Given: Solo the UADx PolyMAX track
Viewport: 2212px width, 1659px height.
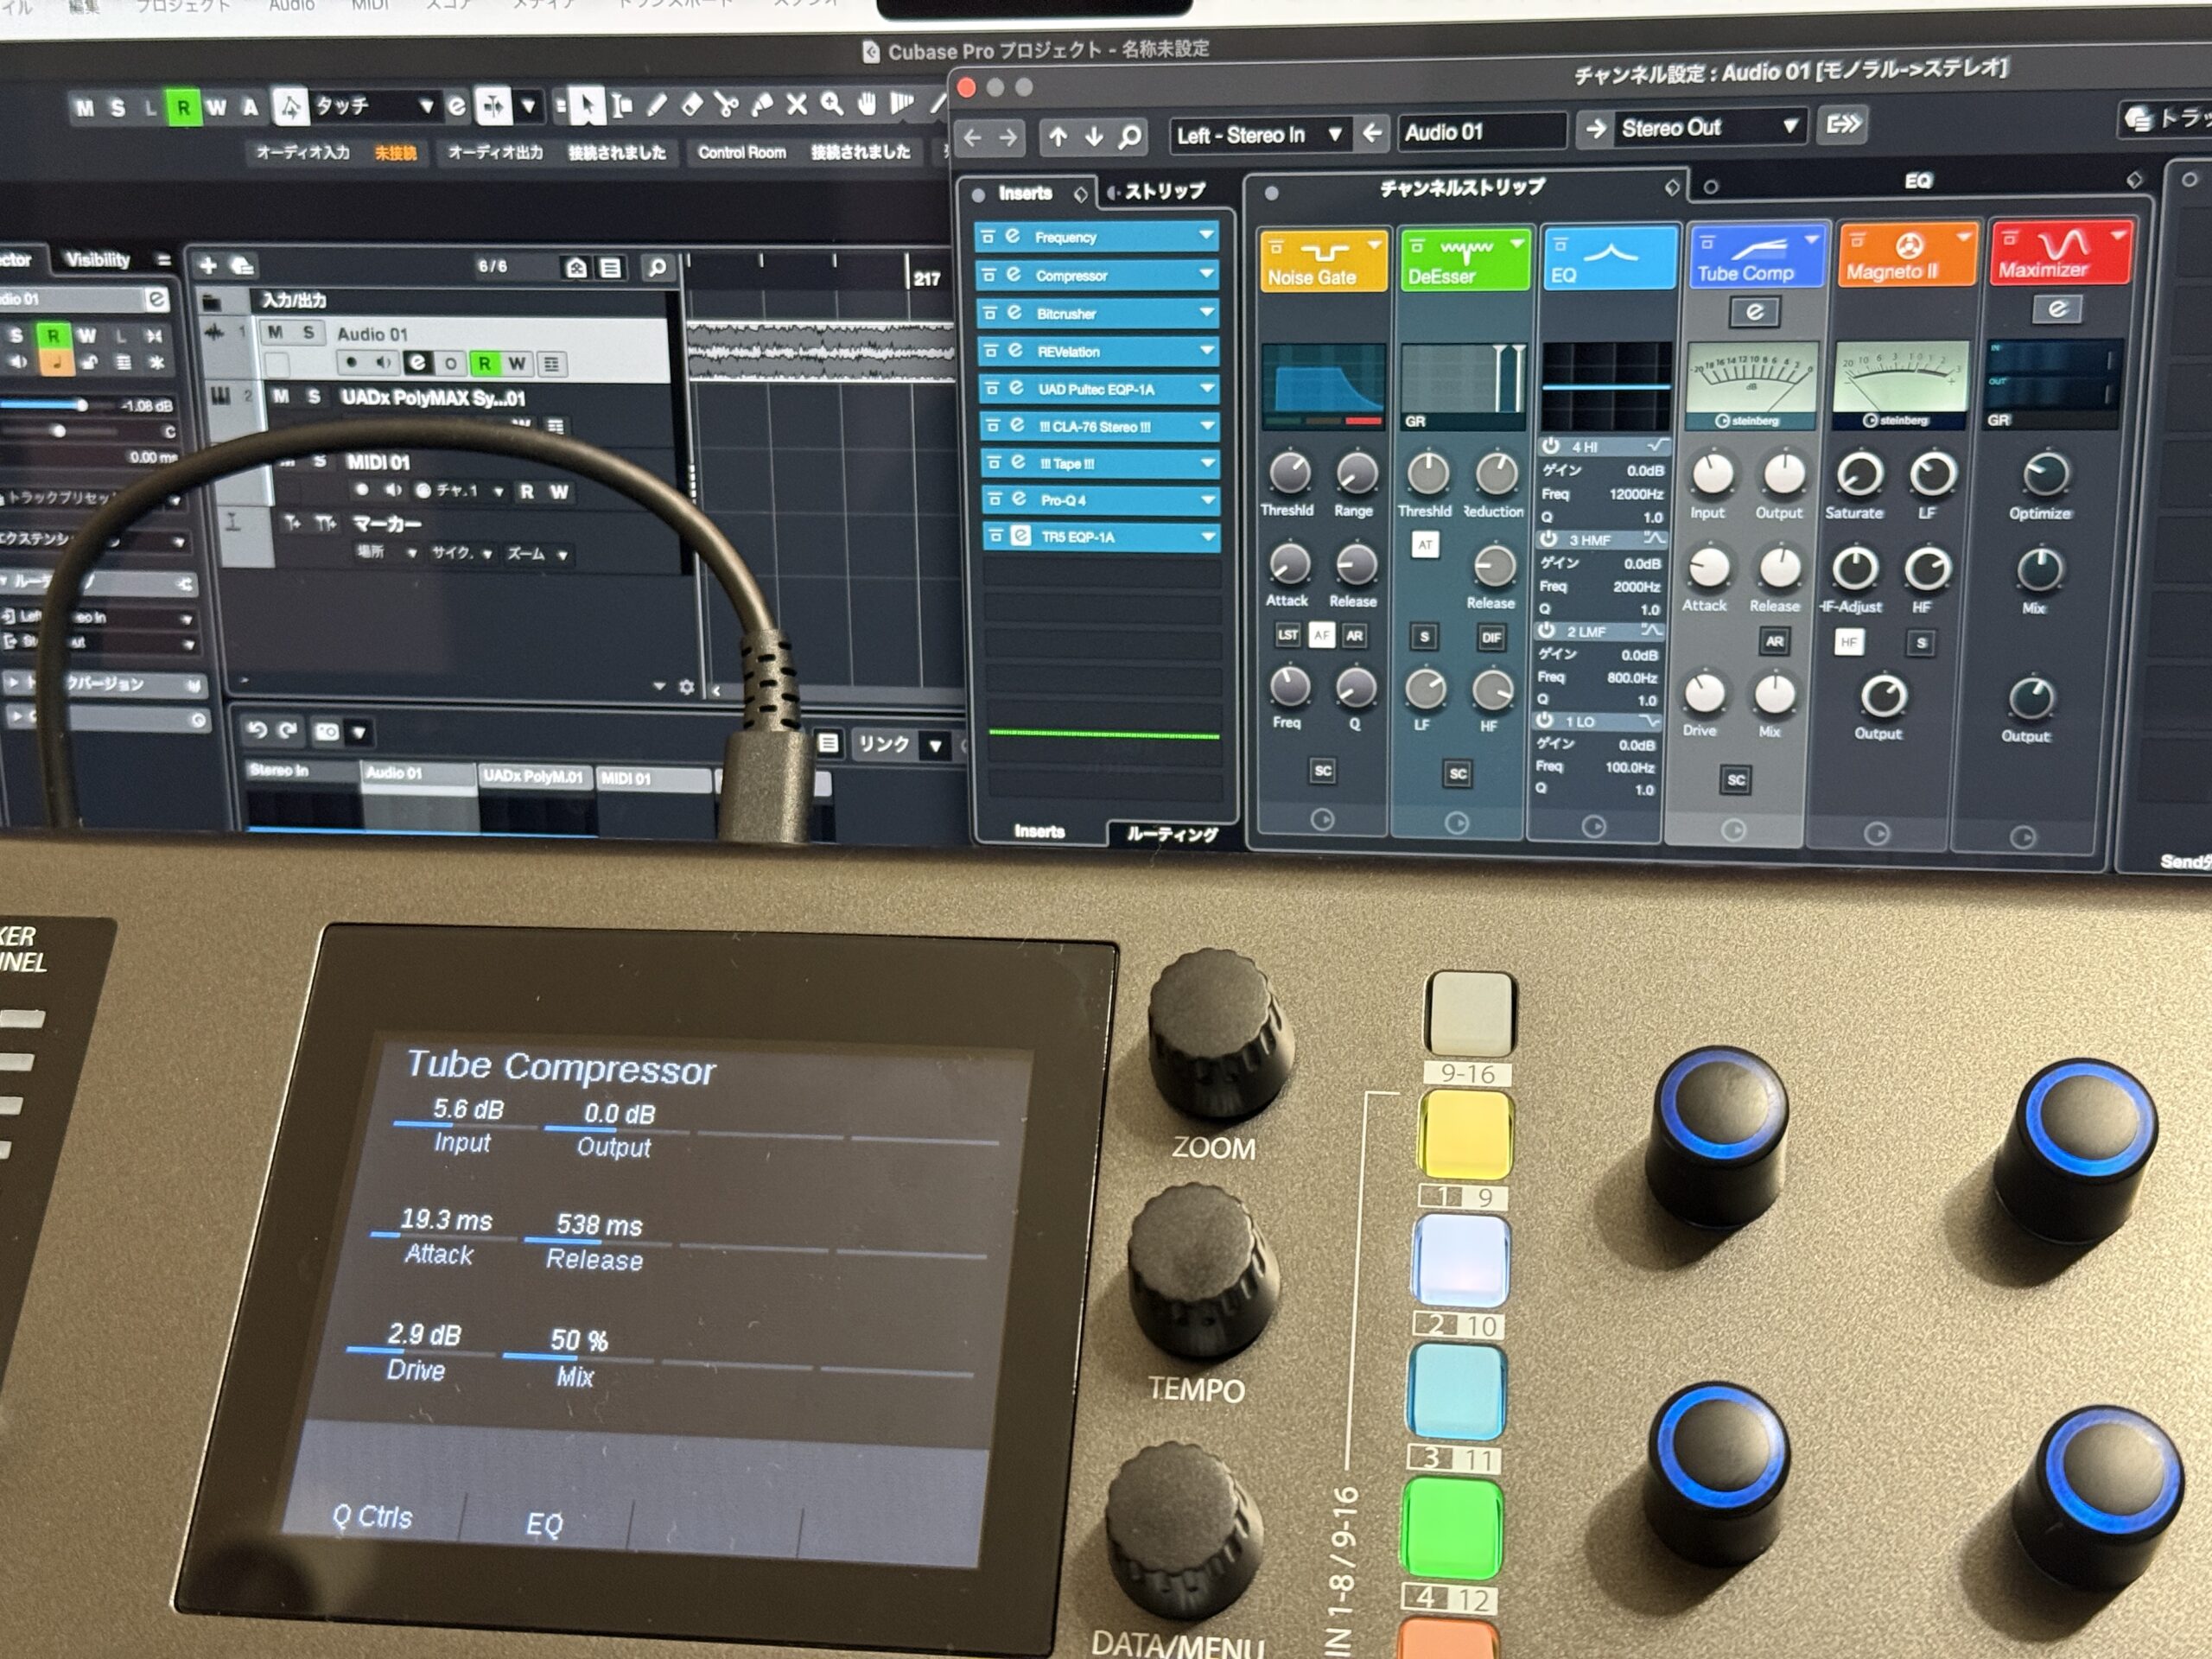Looking at the screenshot, I should pos(314,397).
